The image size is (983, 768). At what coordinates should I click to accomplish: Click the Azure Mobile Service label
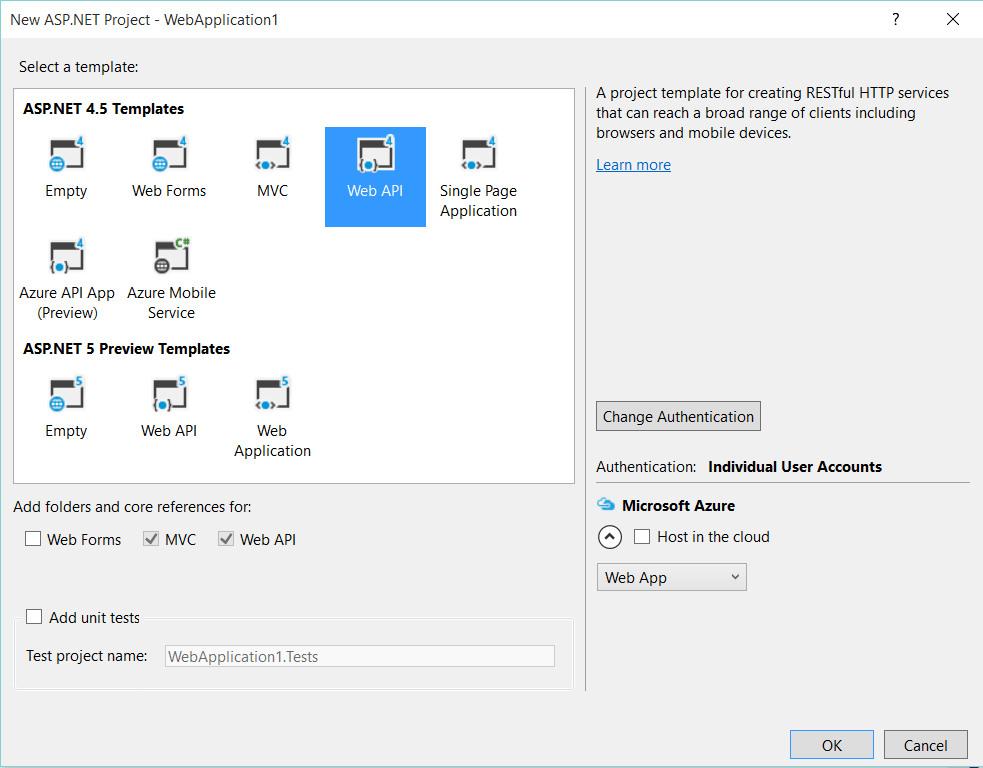click(172, 303)
